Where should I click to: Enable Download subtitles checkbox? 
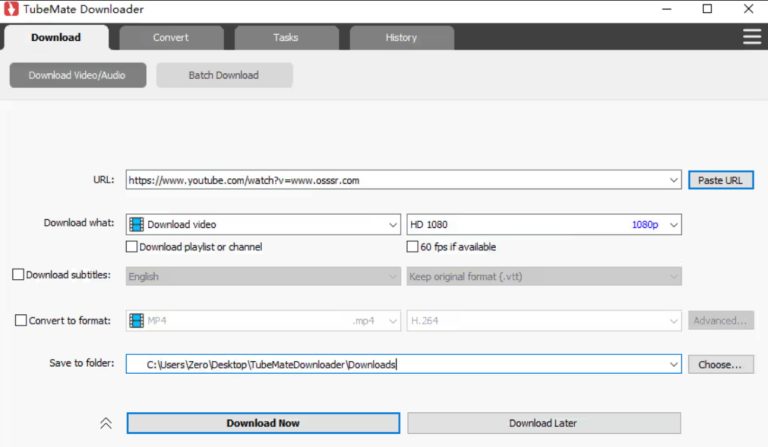tap(18, 275)
